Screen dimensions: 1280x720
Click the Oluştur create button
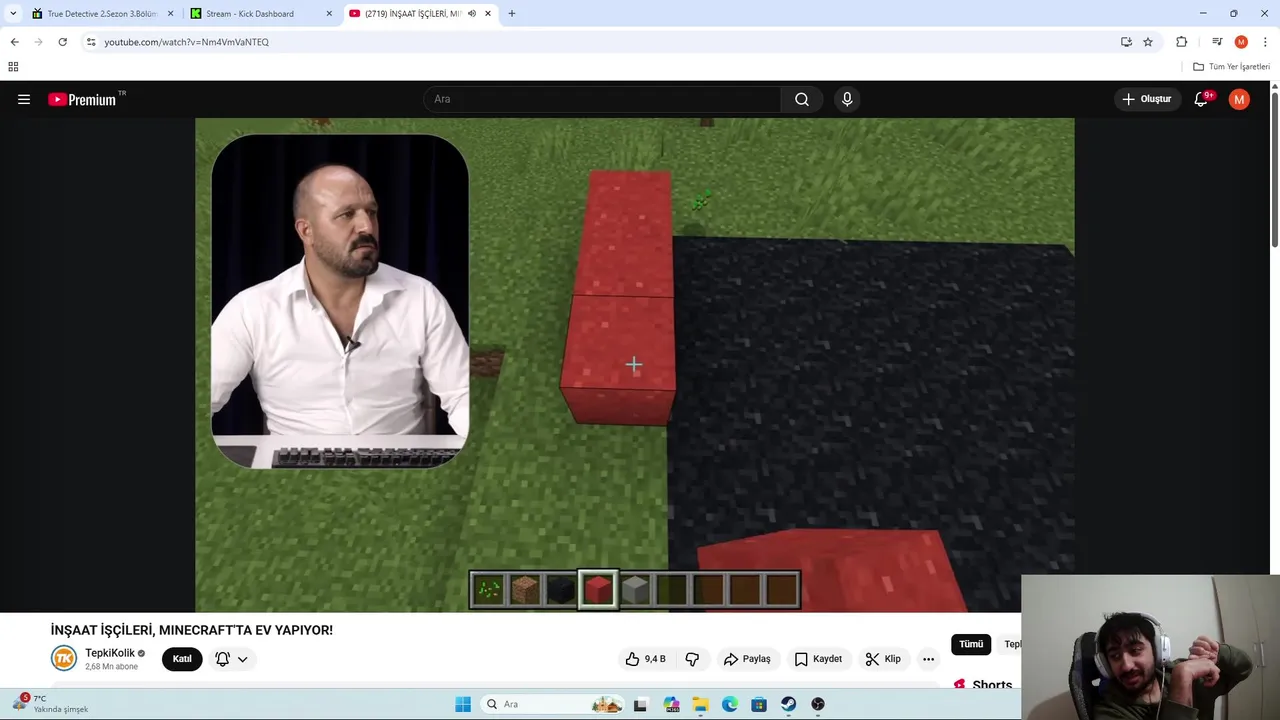(x=1146, y=99)
